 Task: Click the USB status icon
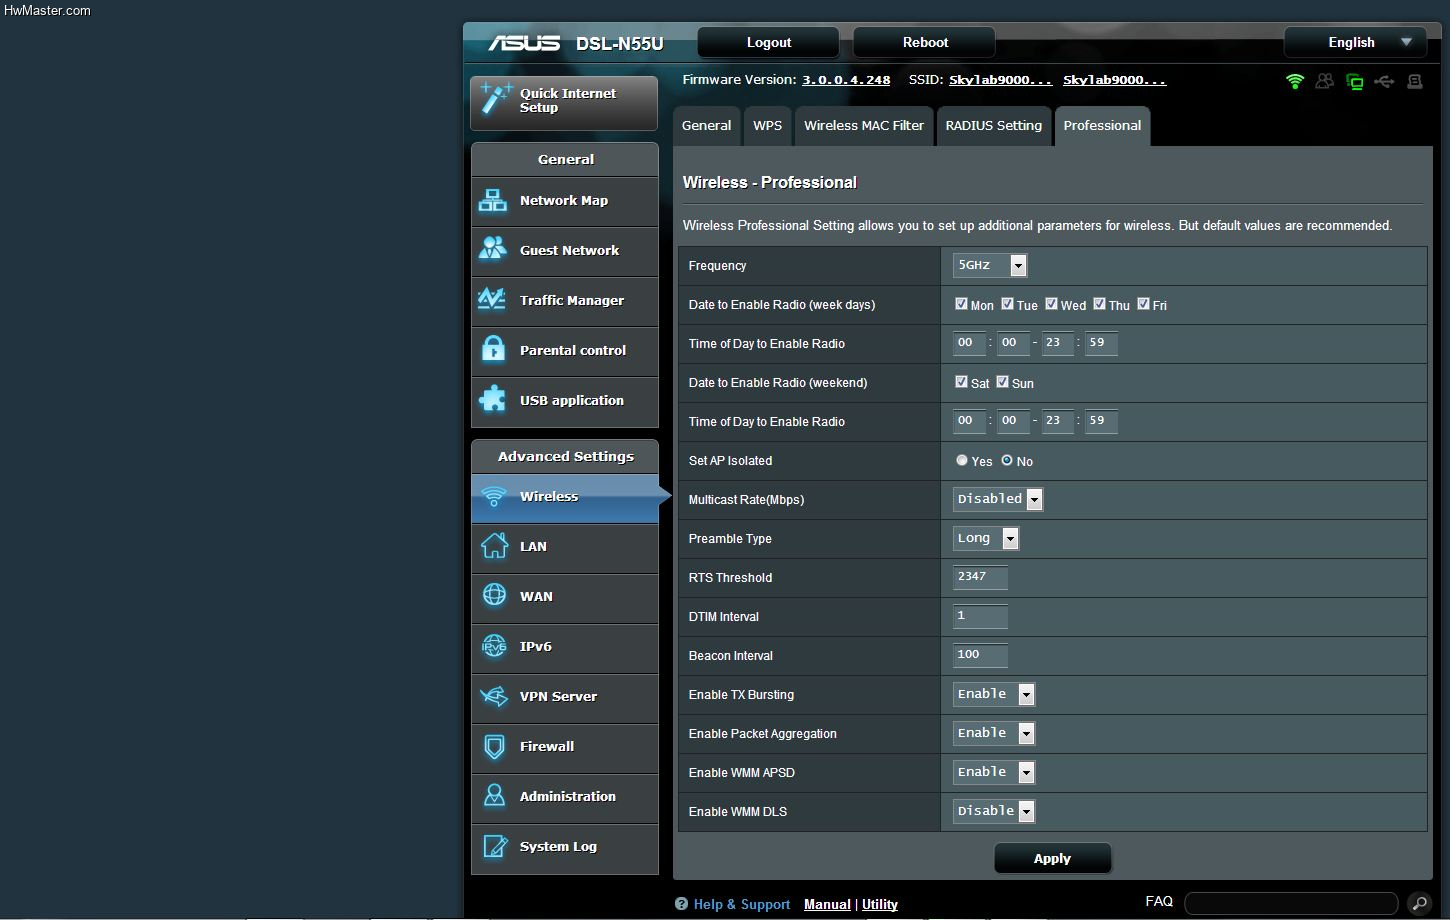(x=1384, y=81)
